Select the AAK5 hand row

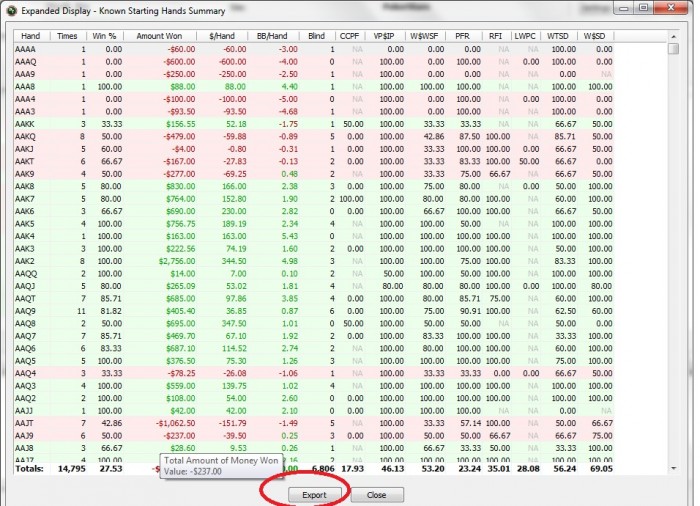tap(314, 224)
